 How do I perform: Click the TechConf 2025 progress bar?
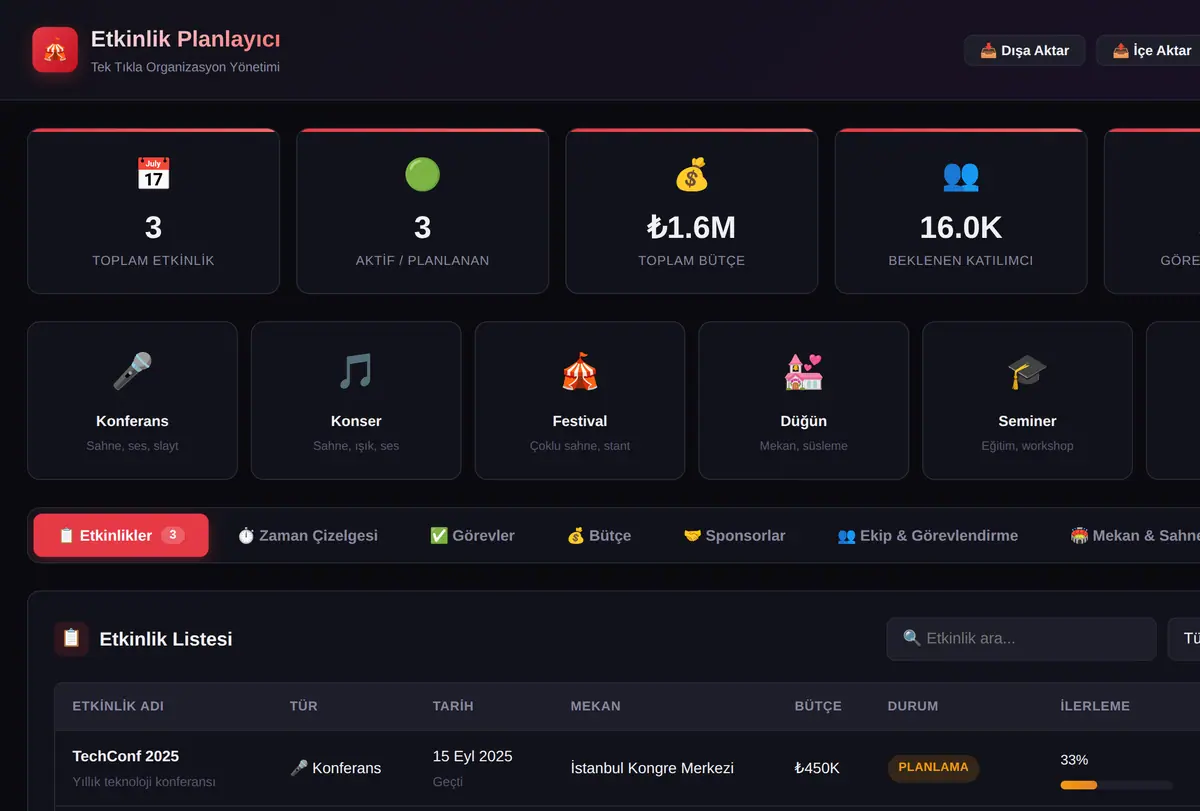(x=1116, y=785)
